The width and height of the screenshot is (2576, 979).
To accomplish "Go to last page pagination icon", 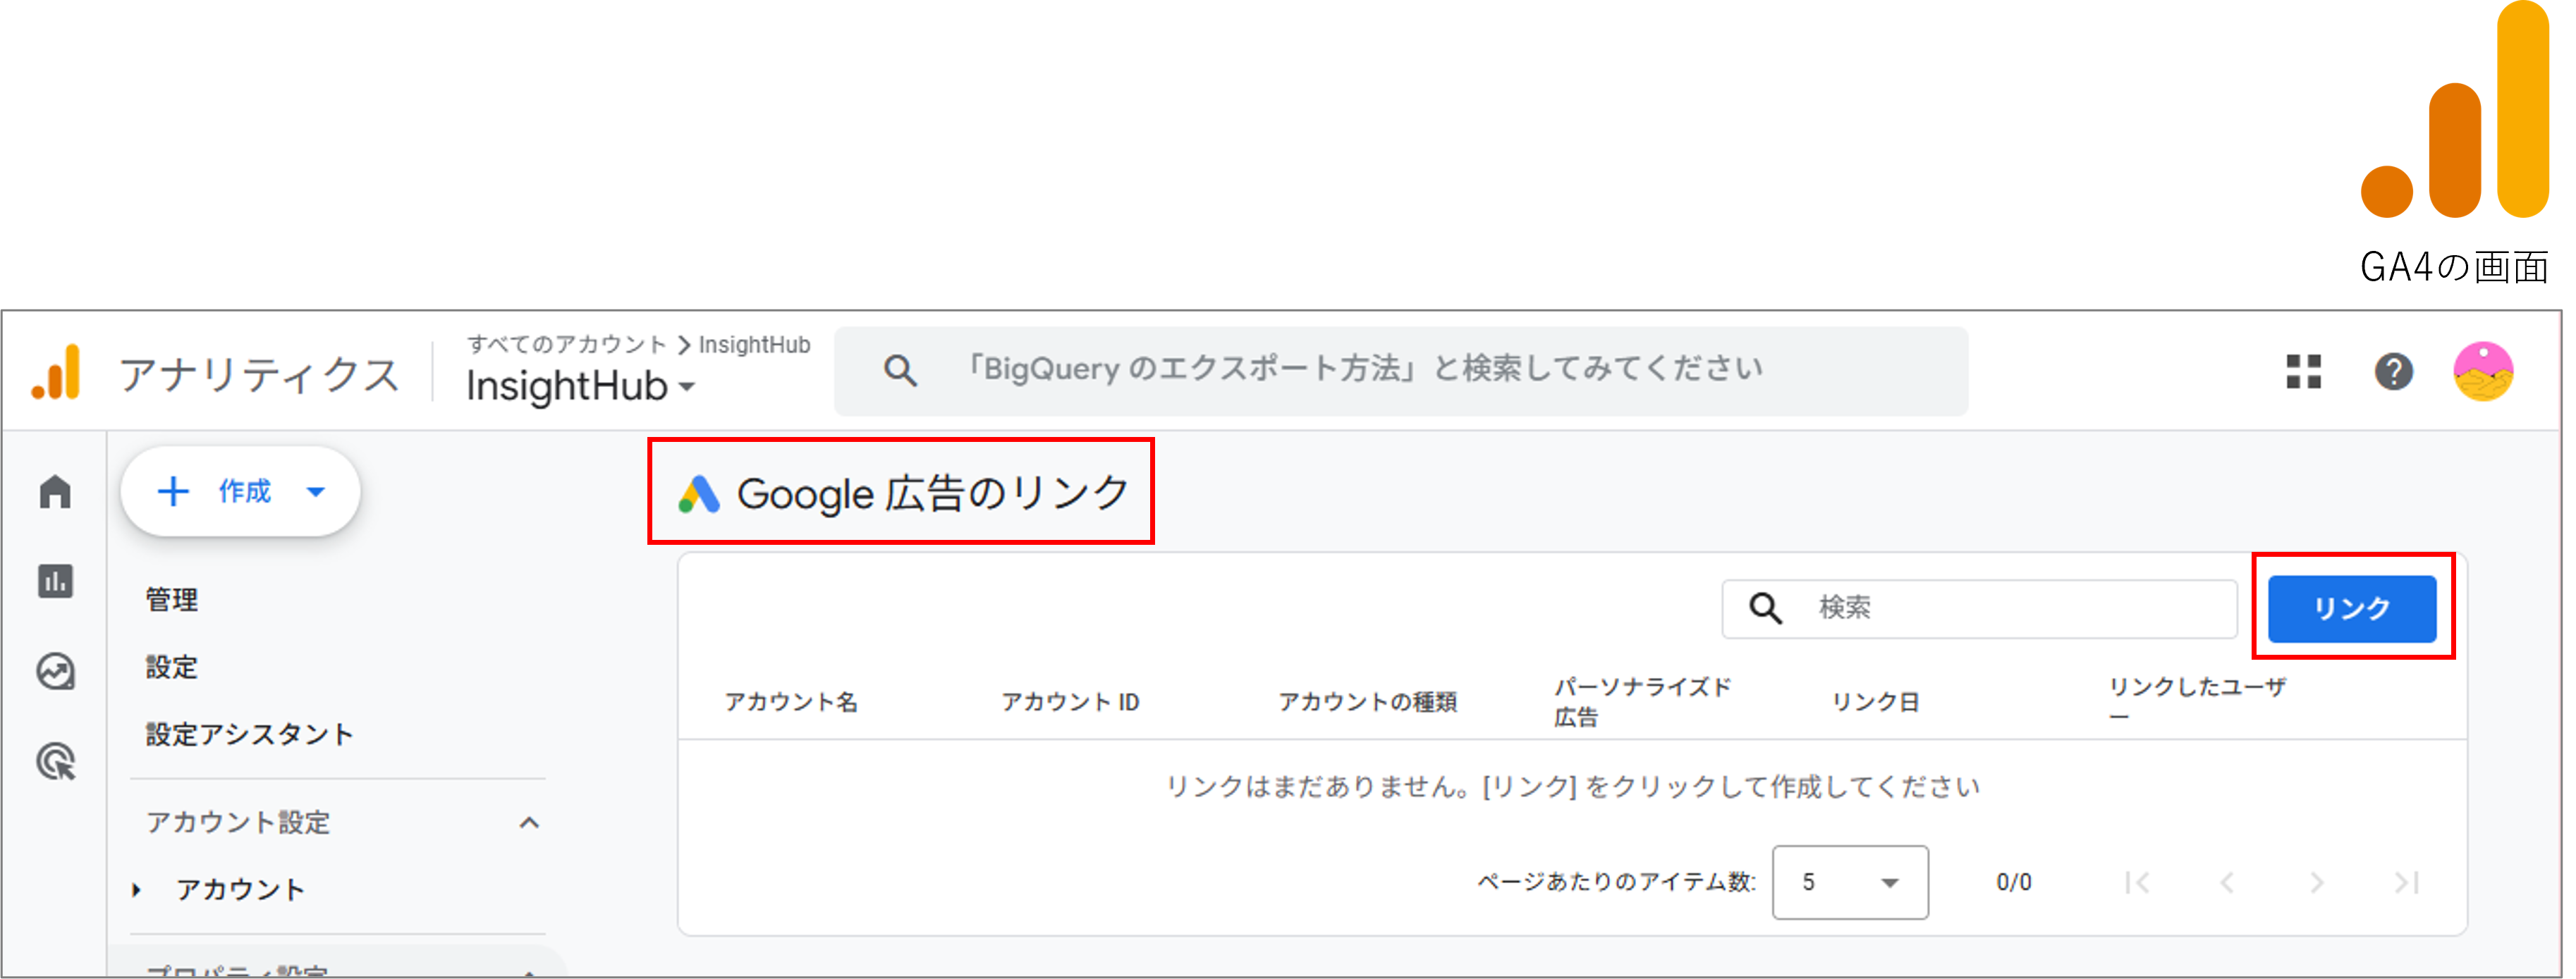I will click(x=2406, y=883).
